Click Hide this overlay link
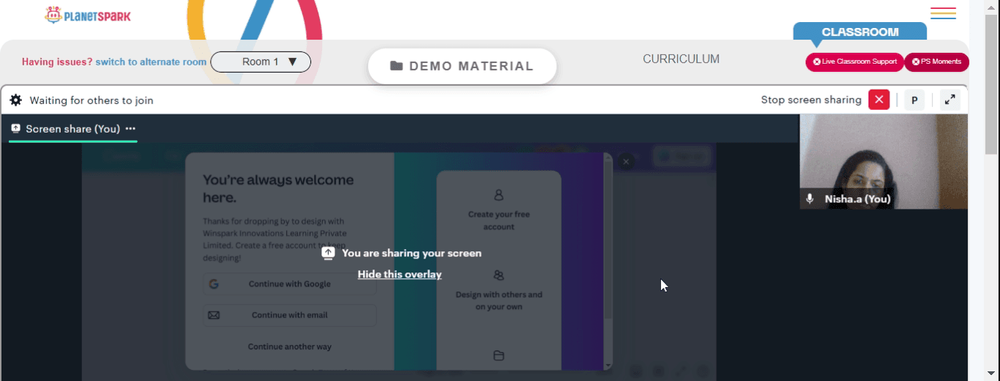Image resolution: width=1000 pixels, height=381 pixels. pyautogui.click(x=399, y=274)
